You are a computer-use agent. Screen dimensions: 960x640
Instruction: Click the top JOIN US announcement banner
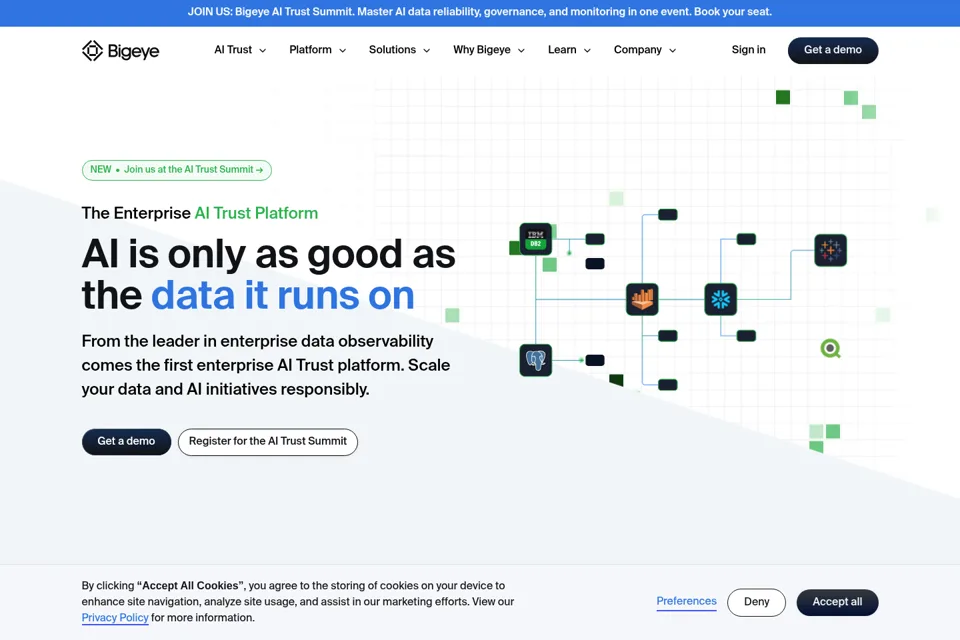pyautogui.click(x=480, y=12)
